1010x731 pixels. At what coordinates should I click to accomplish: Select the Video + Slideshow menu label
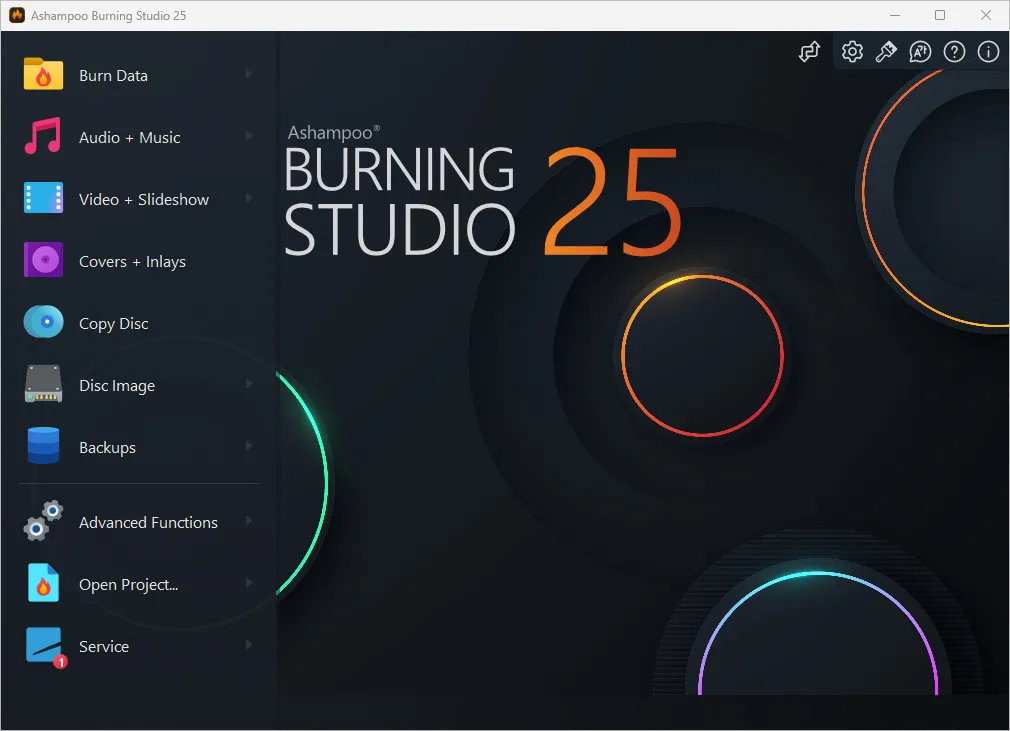144,199
